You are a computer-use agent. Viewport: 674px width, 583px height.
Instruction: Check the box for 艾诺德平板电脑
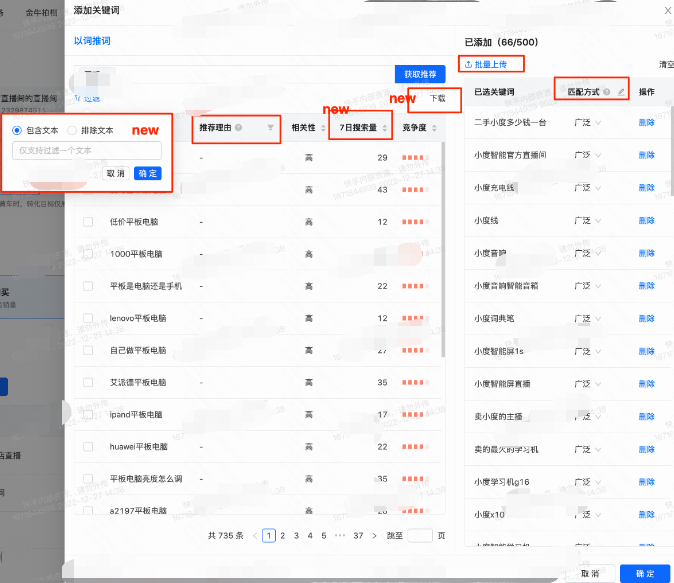point(88,383)
